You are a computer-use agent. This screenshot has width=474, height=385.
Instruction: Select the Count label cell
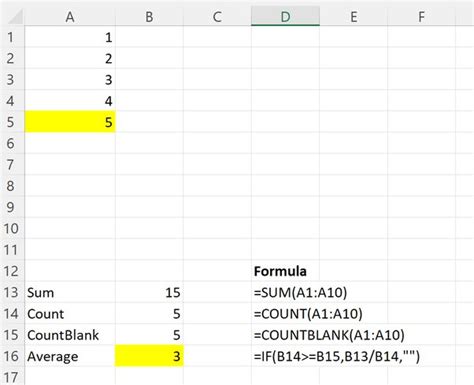[70, 314]
